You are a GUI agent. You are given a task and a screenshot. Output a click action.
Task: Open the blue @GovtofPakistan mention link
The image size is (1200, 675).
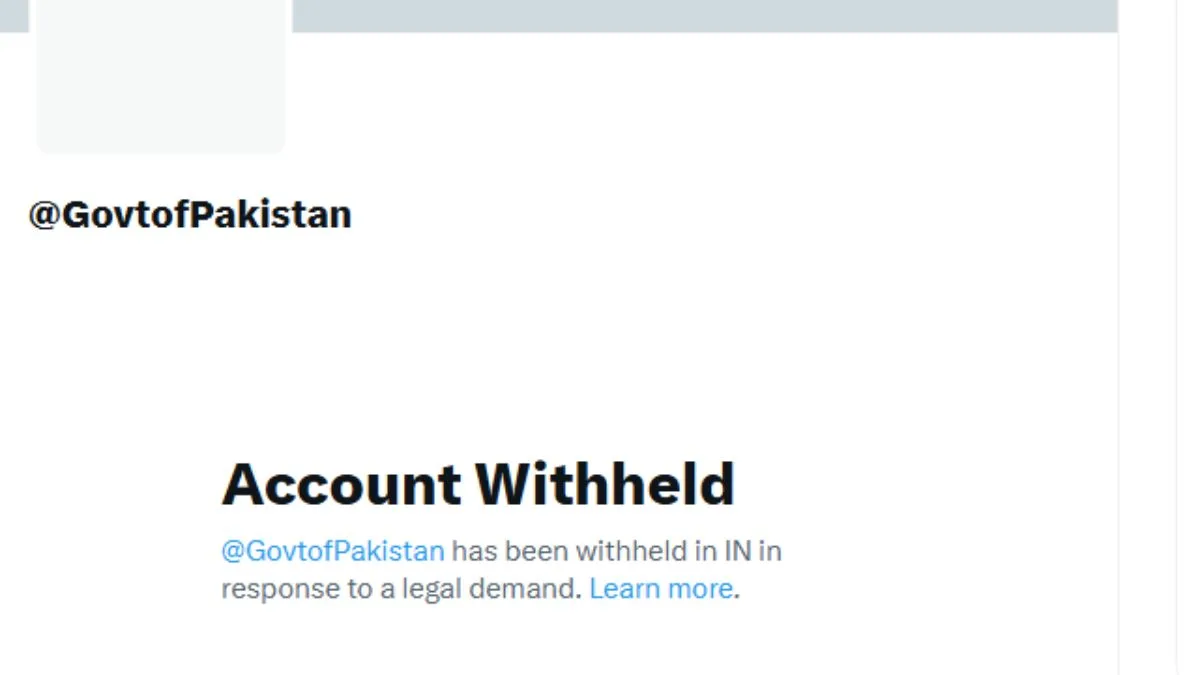point(332,551)
